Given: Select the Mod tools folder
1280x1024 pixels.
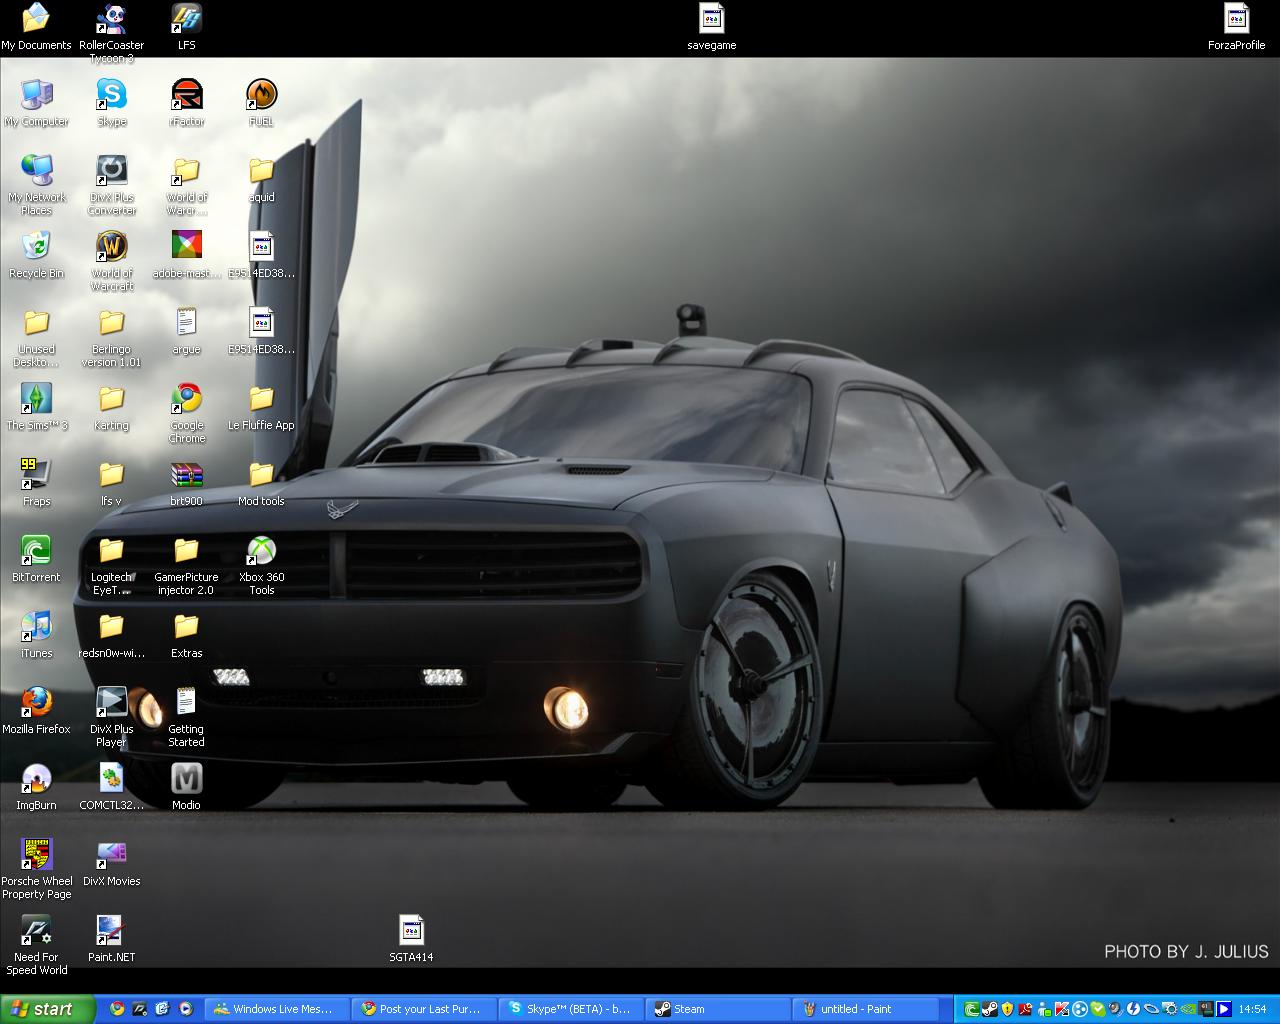Looking at the screenshot, I should click(261, 483).
